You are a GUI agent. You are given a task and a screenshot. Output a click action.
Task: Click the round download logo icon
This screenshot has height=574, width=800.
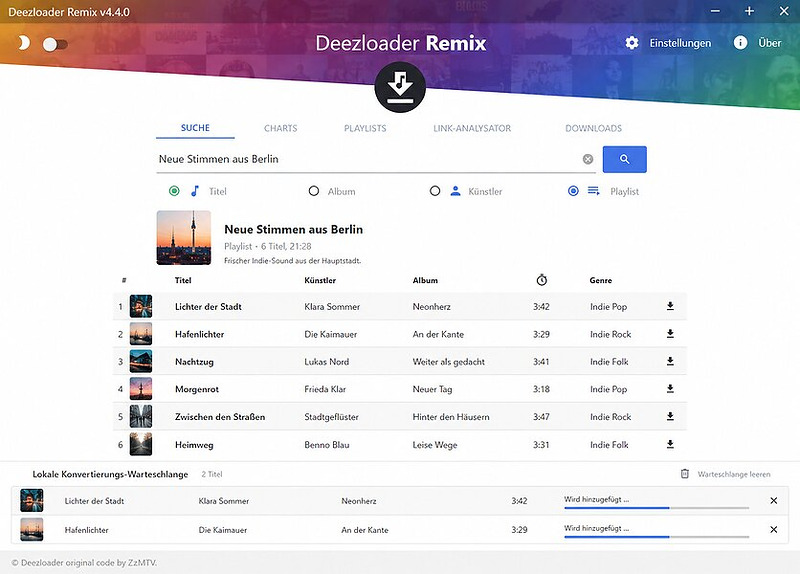[400, 87]
